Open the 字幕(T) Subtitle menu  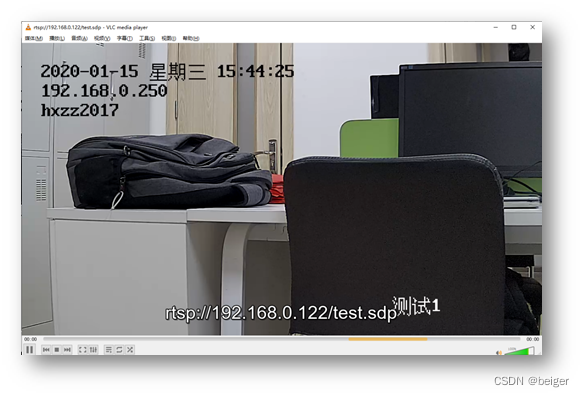pos(124,38)
